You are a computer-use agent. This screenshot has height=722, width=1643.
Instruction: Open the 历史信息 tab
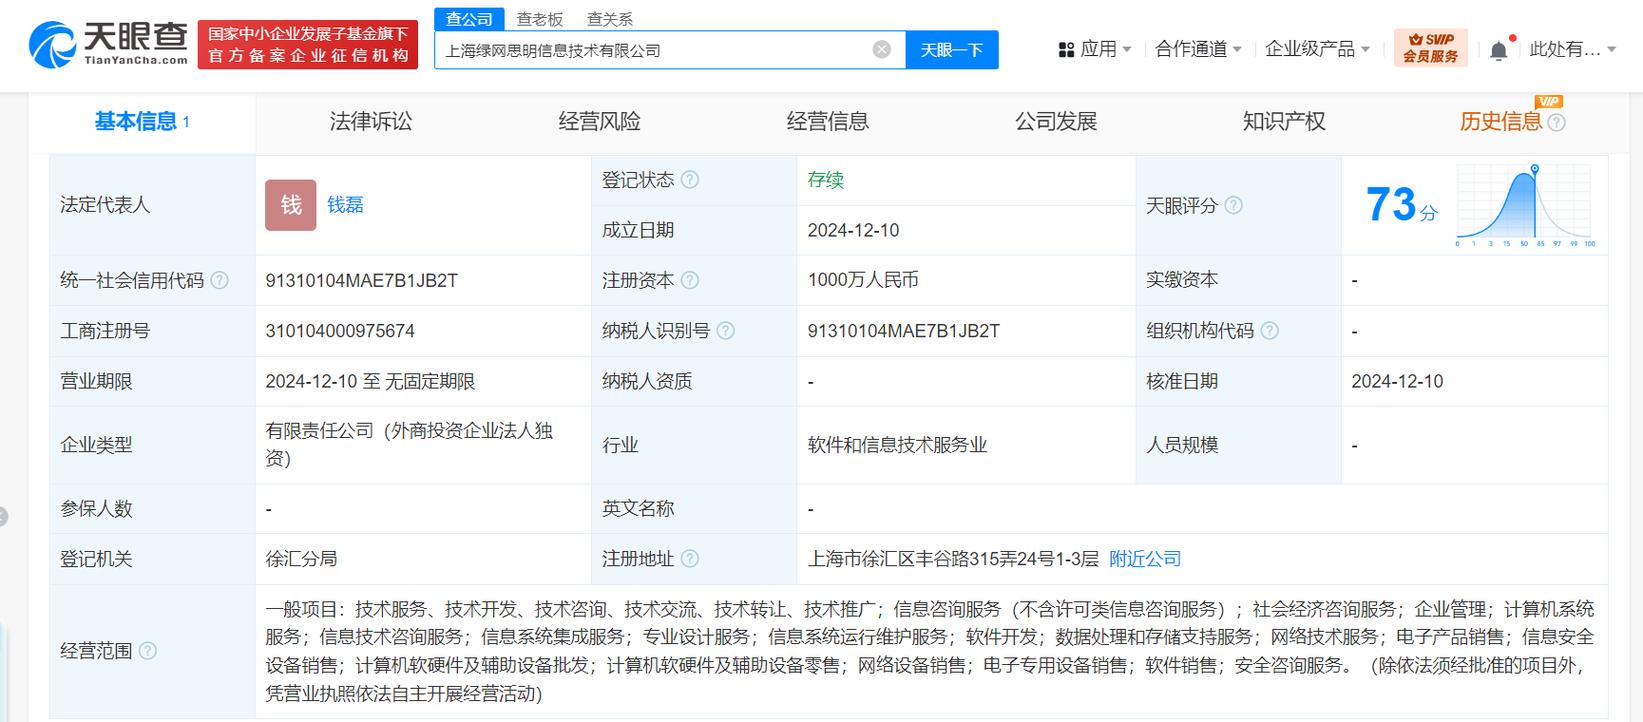tap(1500, 122)
